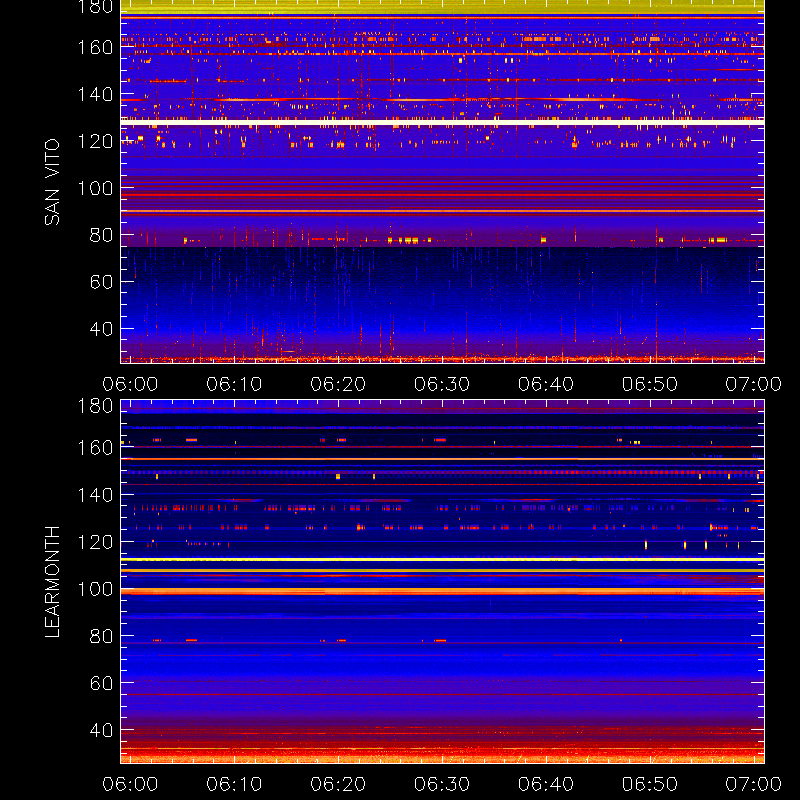Select 06:40 under the San Vito plot
The height and width of the screenshot is (800, 800).
click(546, 384)
